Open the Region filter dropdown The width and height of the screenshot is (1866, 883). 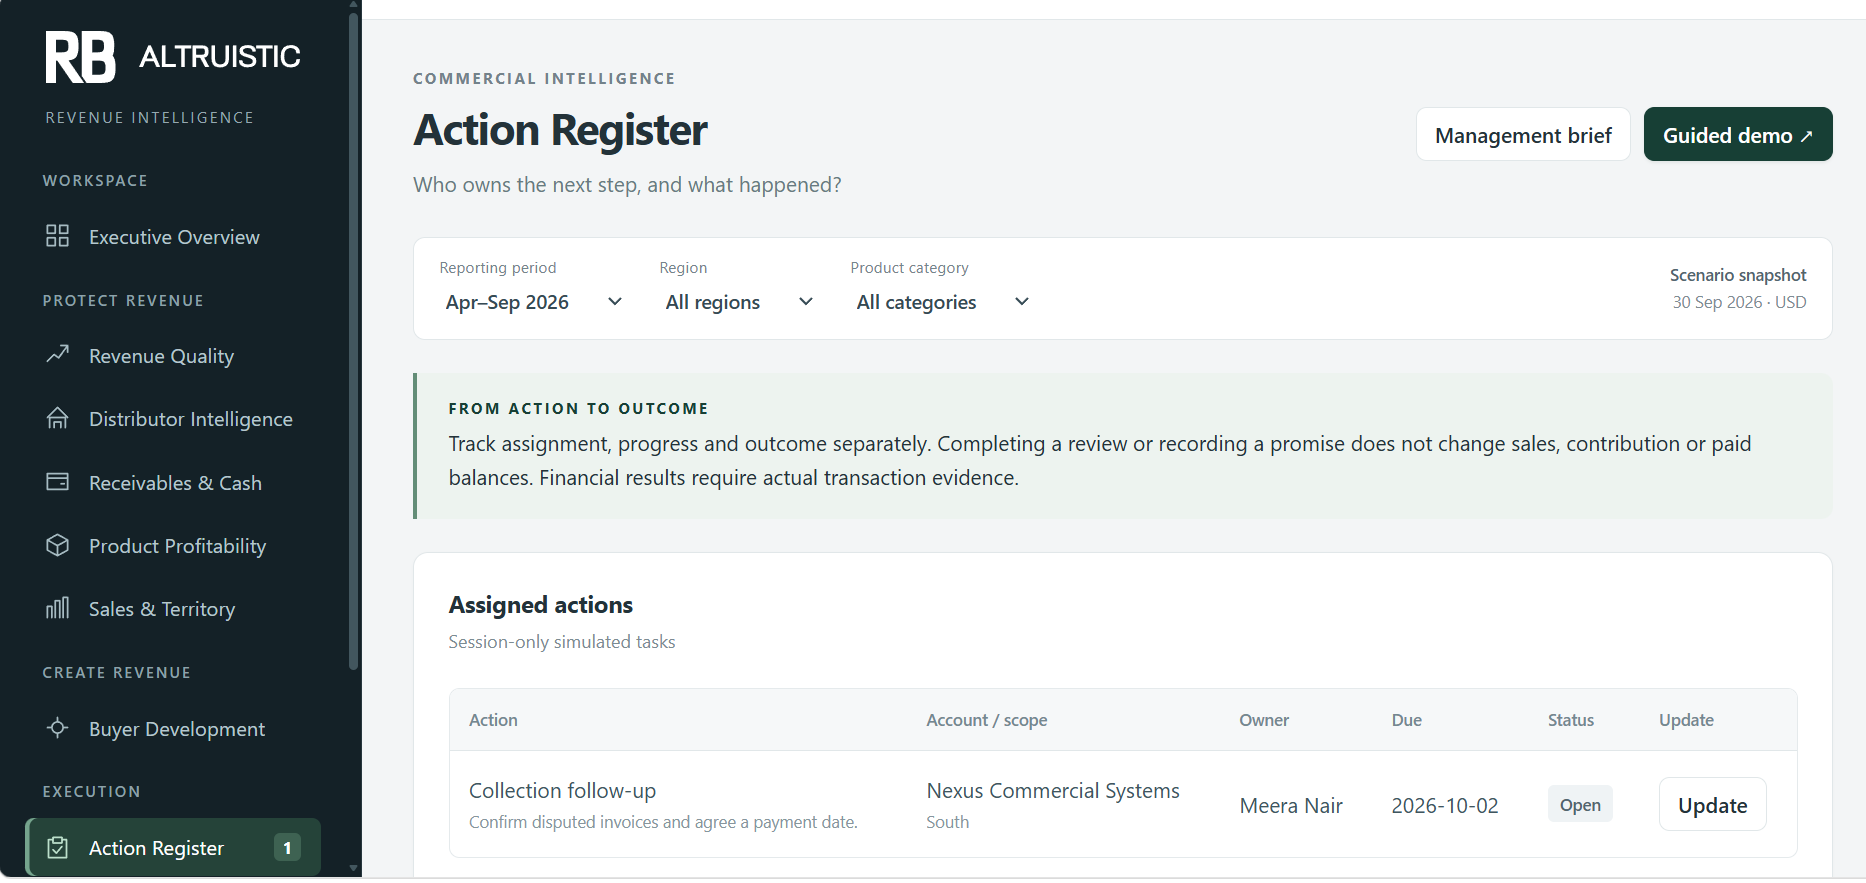[739, 302]
